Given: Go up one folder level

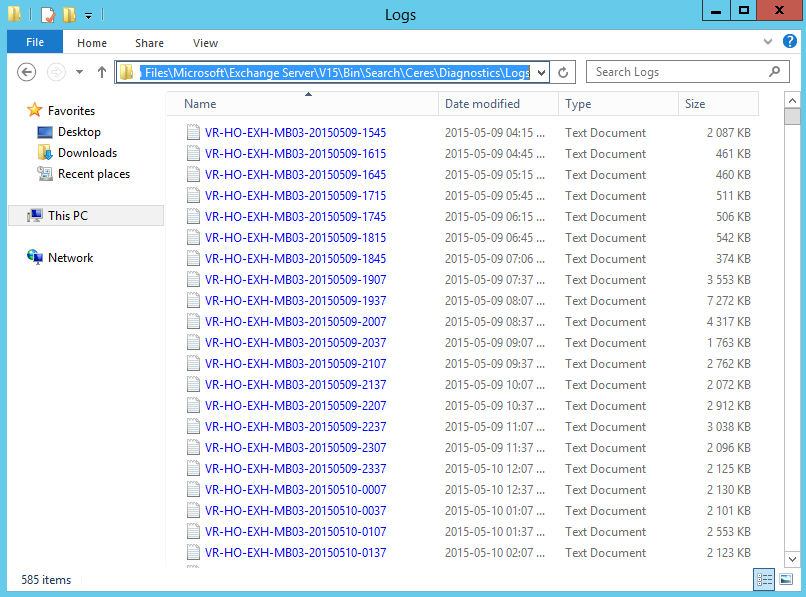Looking at the screenshot, I should [102, 72].
